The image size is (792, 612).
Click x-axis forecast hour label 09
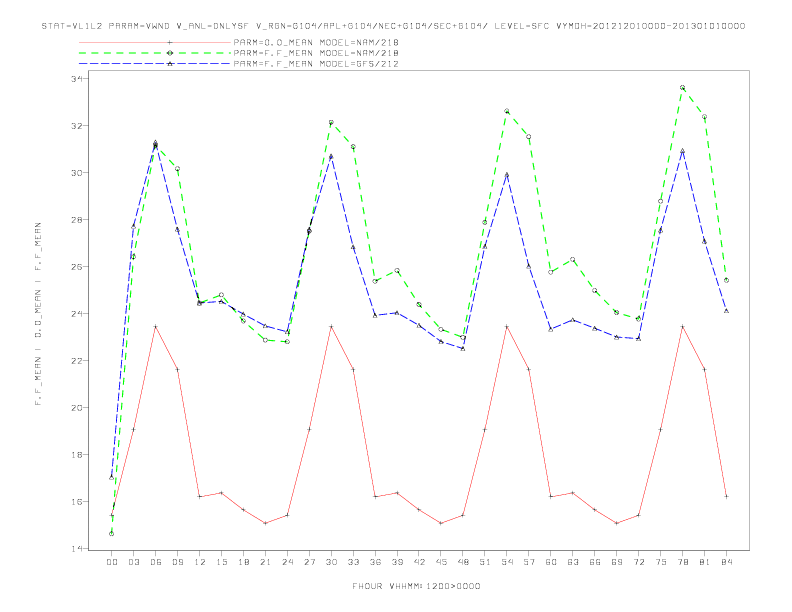[177, 562]
